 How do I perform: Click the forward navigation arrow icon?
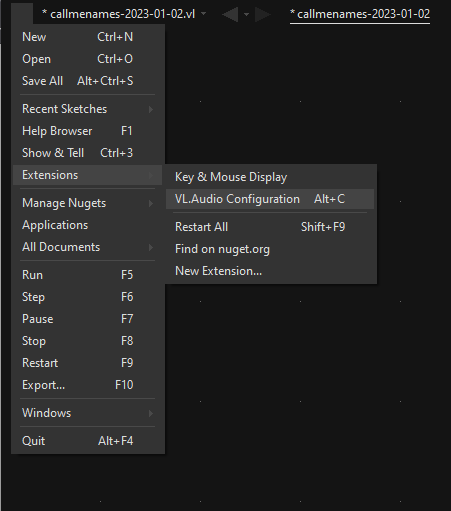pos(263,15)
